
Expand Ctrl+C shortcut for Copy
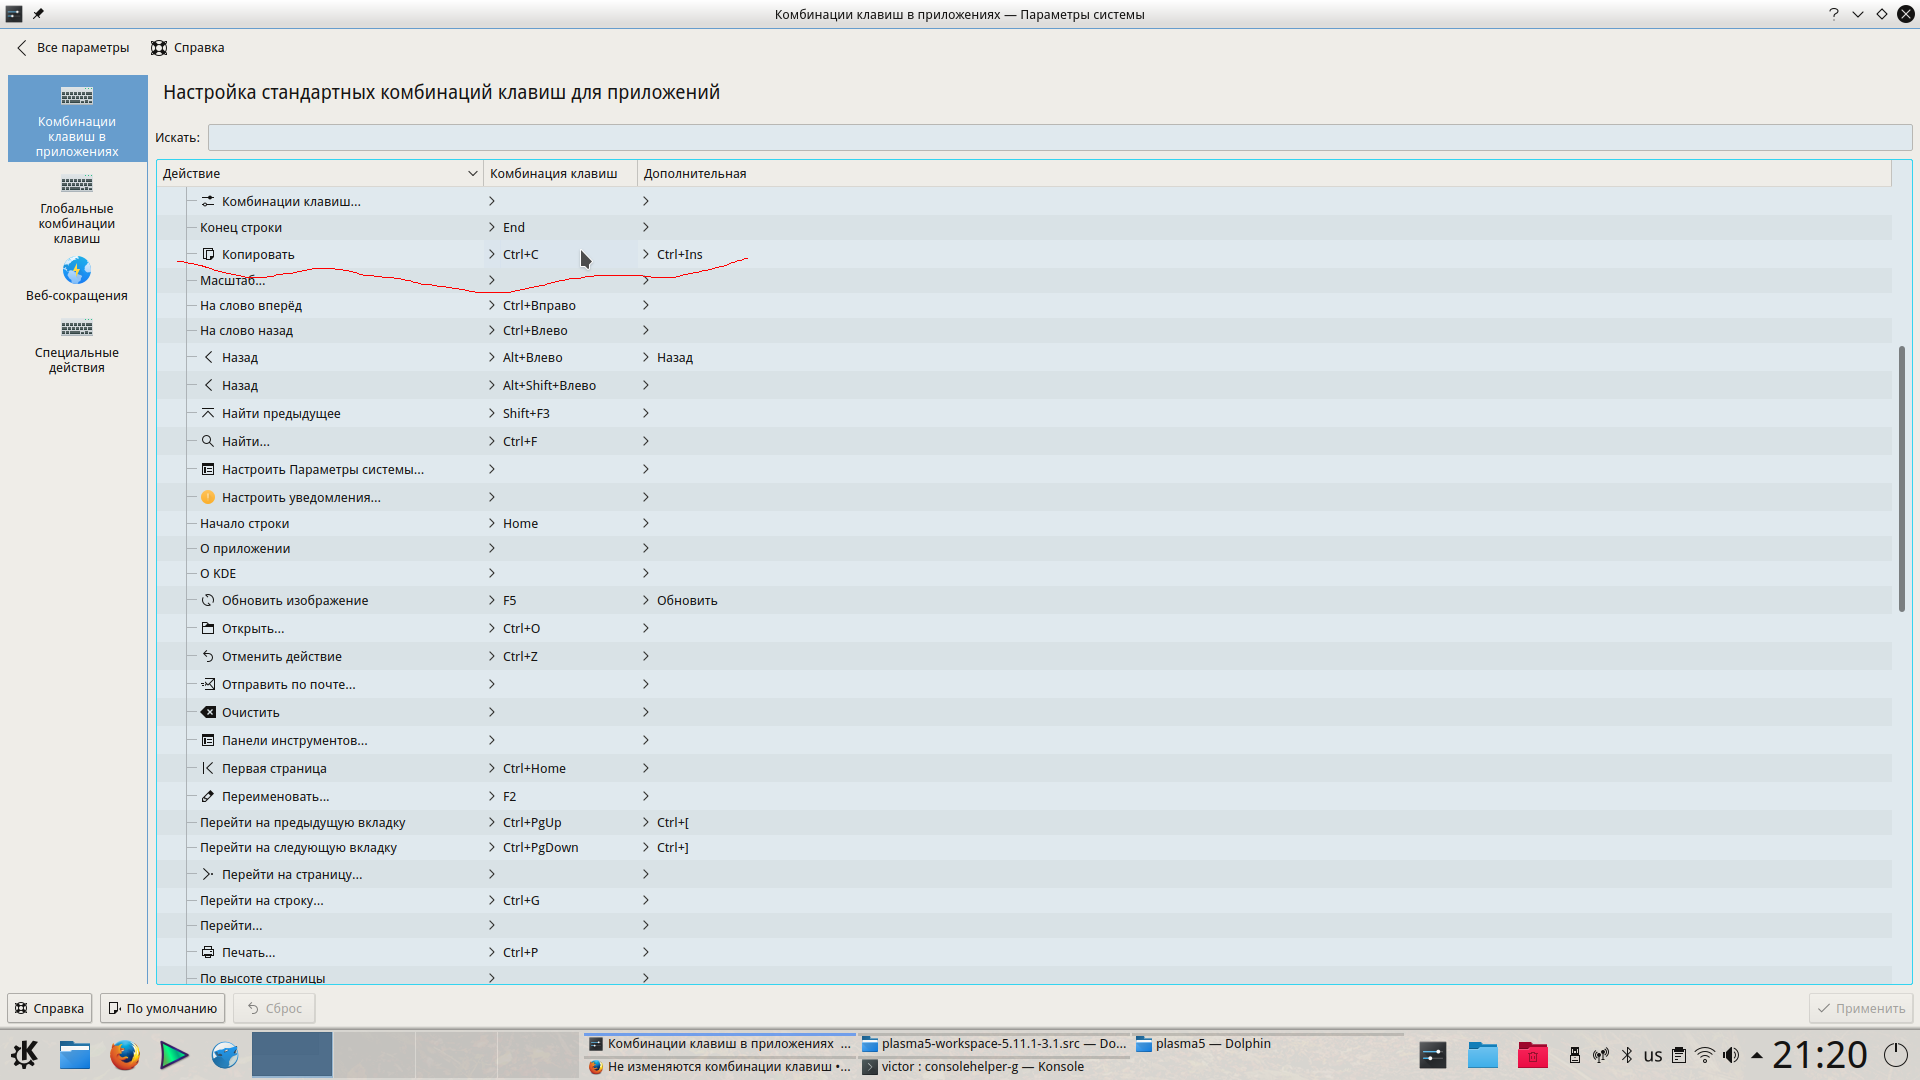click(492, 255)
